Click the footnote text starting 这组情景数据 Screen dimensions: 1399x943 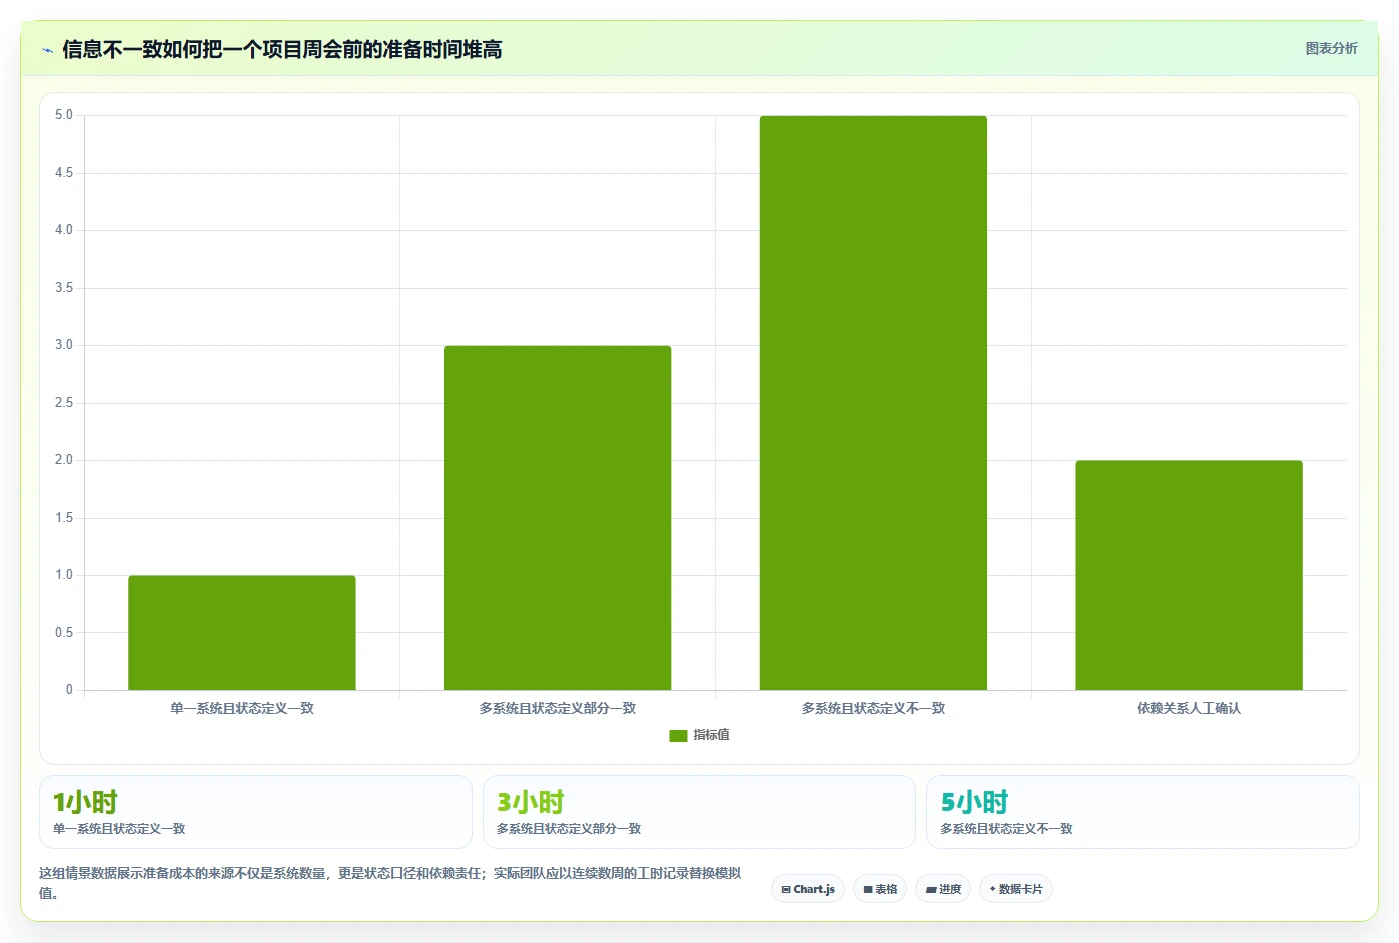[x=390, y=883]
